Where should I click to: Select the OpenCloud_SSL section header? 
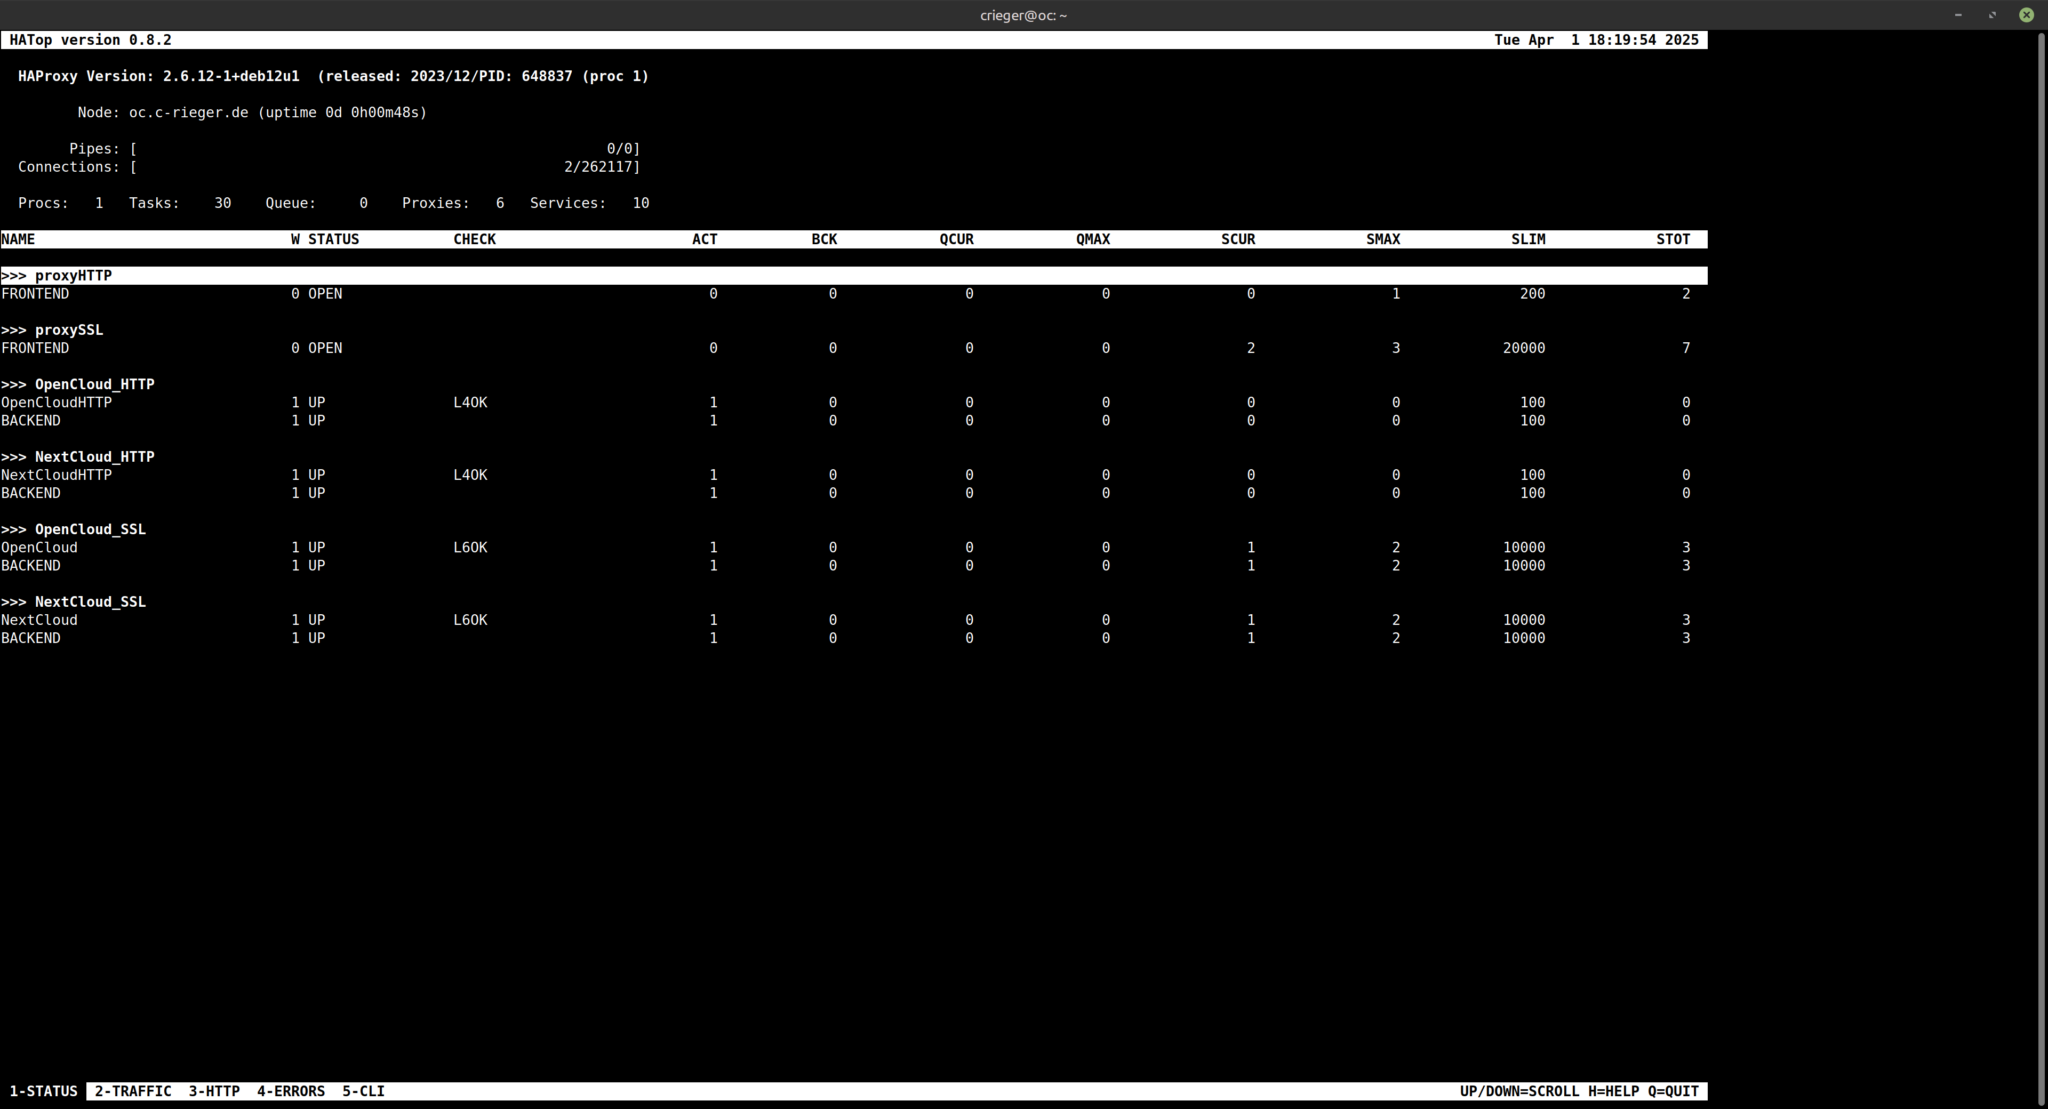74,529
